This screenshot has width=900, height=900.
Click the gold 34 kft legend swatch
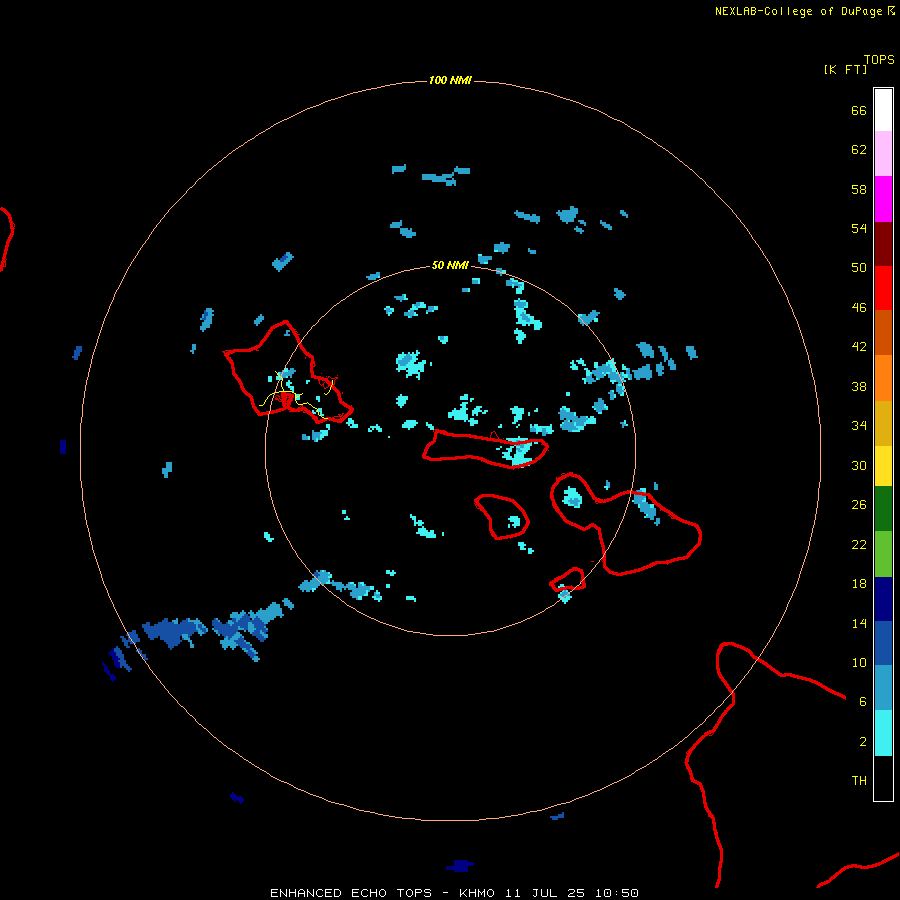tap(883, 423)
